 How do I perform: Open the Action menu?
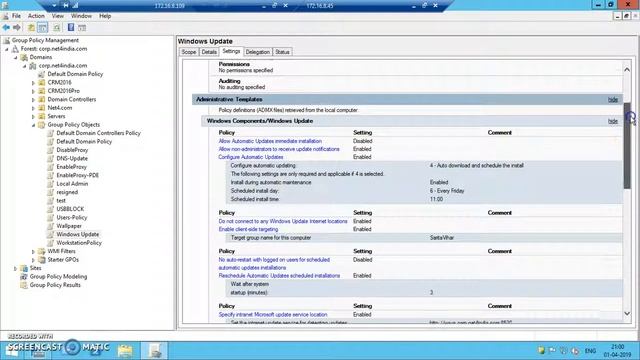(36, 16)
